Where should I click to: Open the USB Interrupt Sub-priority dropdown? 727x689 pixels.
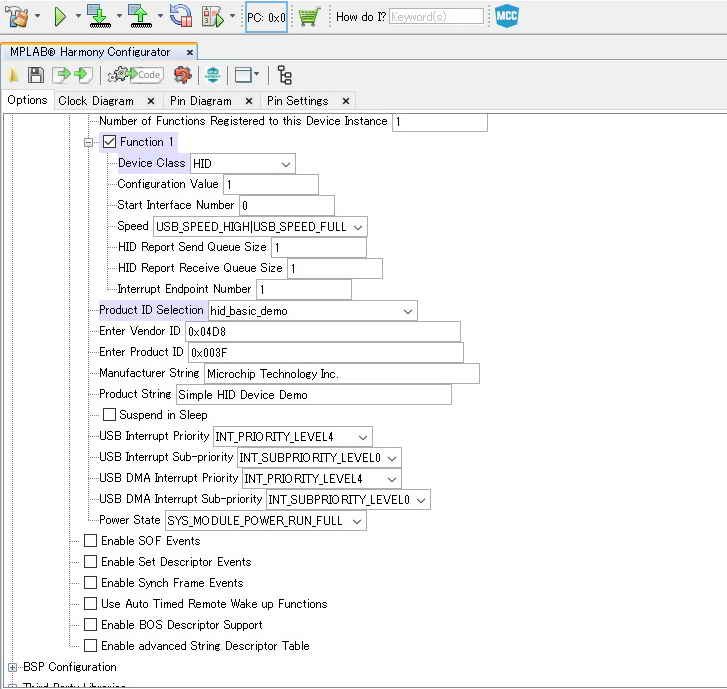coord(319,458)
